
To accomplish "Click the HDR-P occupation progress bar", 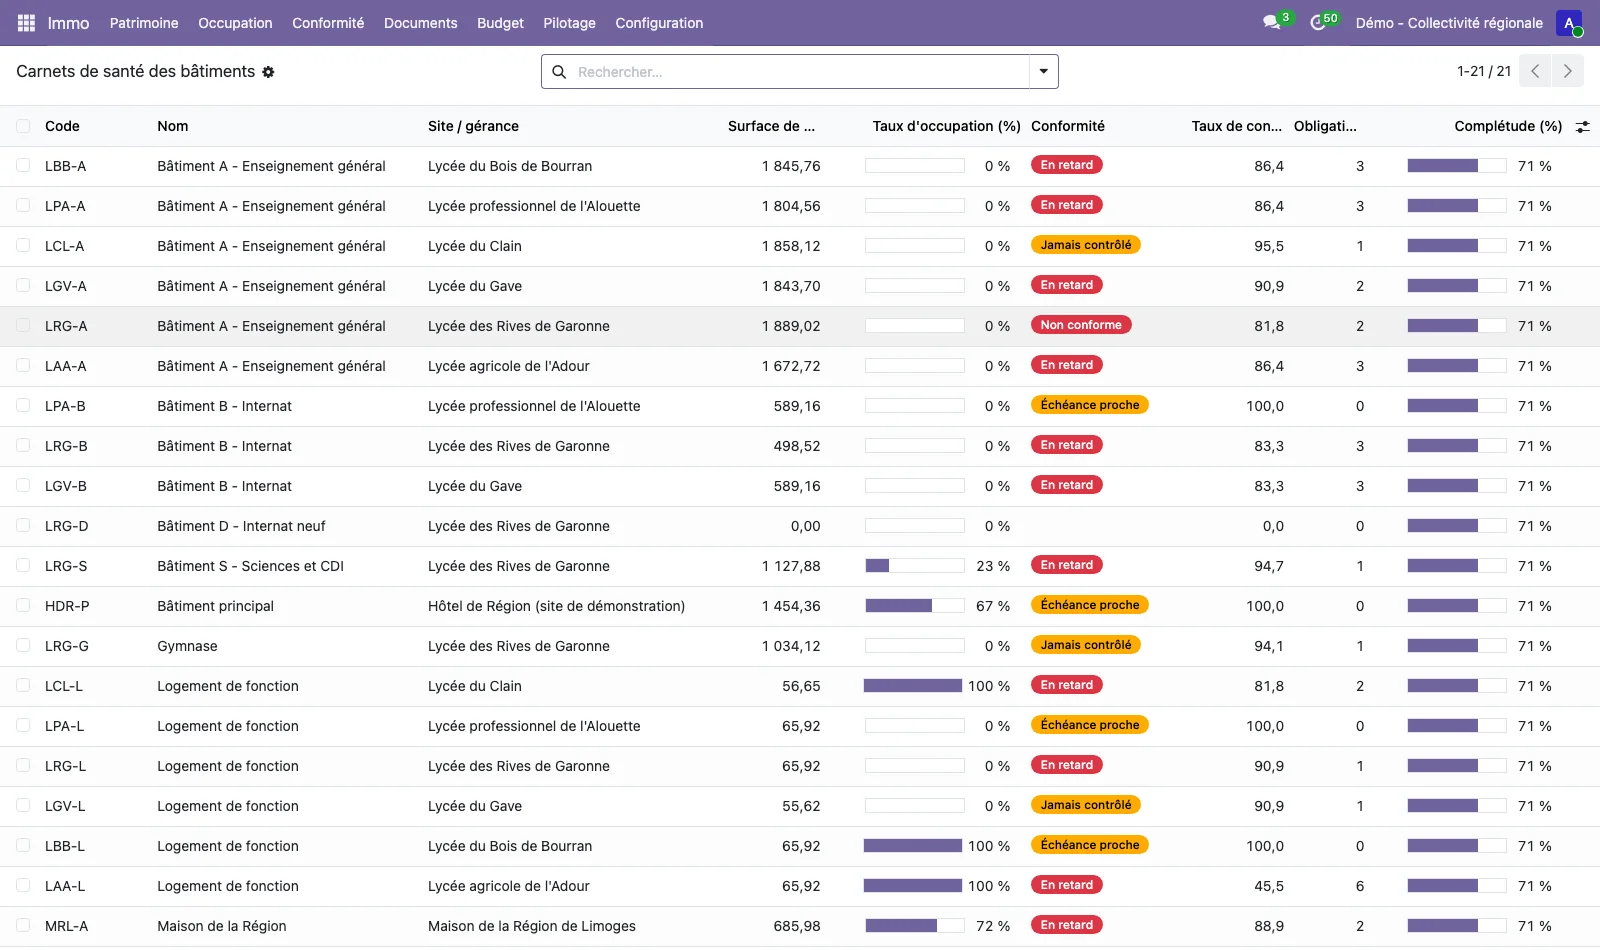I will pos(915,606).
